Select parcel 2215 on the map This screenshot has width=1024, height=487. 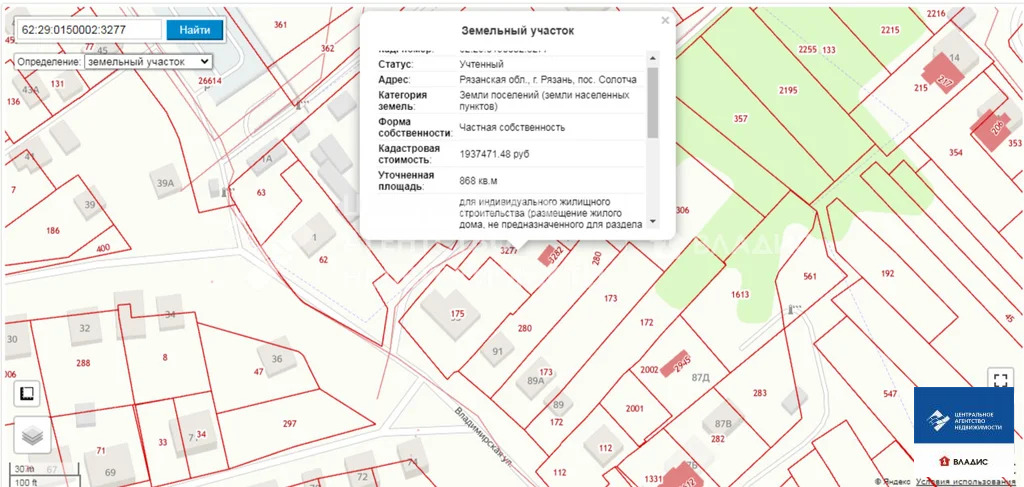(x=890, y=29)
